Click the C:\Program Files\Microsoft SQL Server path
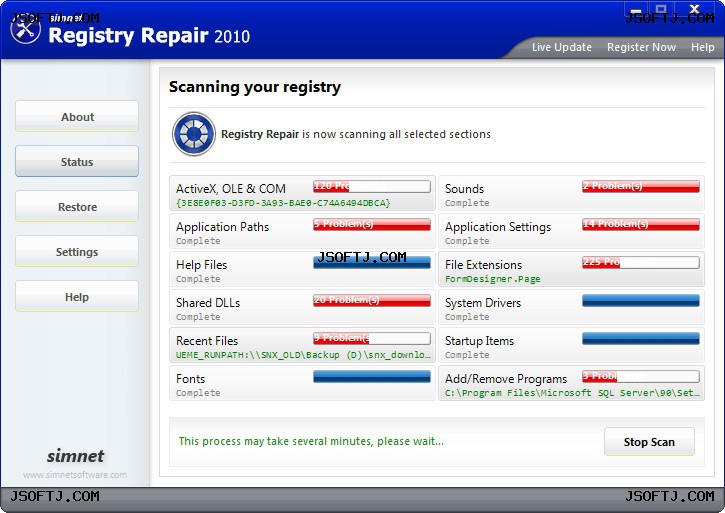Viewport: 725px width, 513px height. tap(572, 393)
